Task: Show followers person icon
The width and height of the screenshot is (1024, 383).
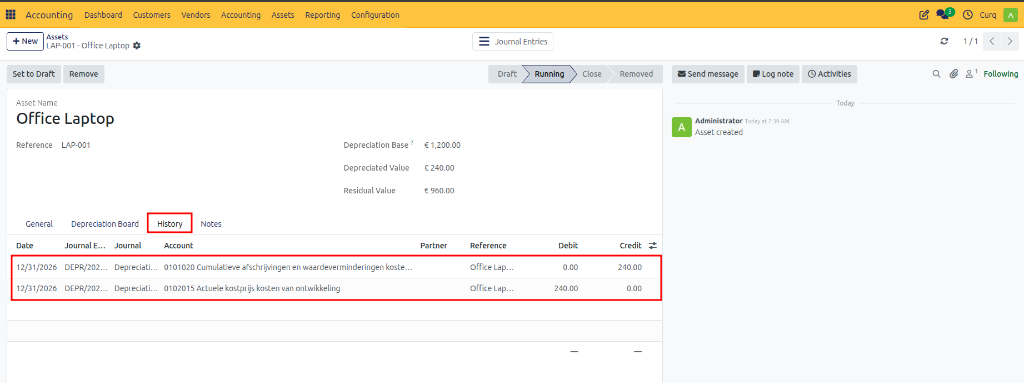Action: tap(971, 74)
